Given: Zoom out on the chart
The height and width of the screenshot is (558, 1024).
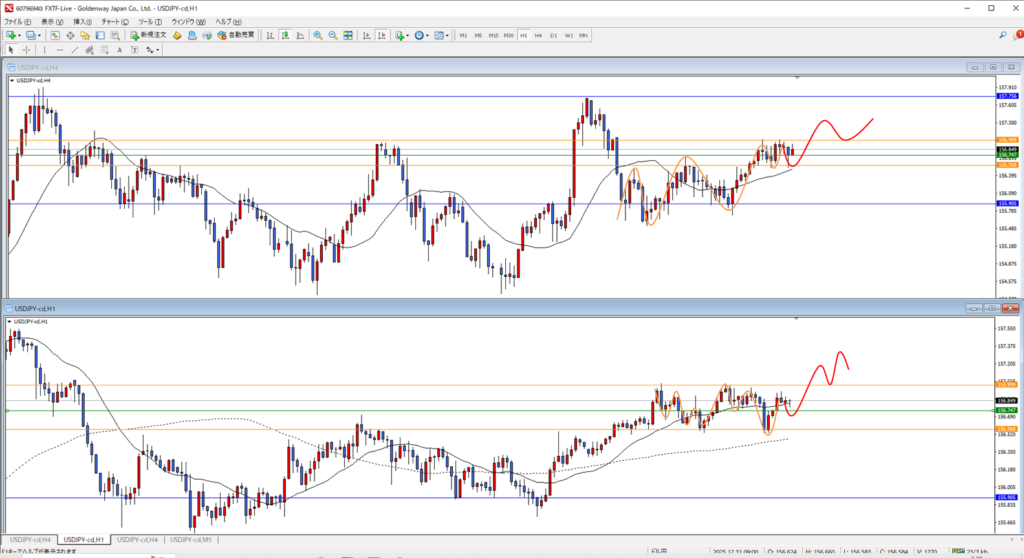Looking at the screenshot, I should click(x=332, y=35).
